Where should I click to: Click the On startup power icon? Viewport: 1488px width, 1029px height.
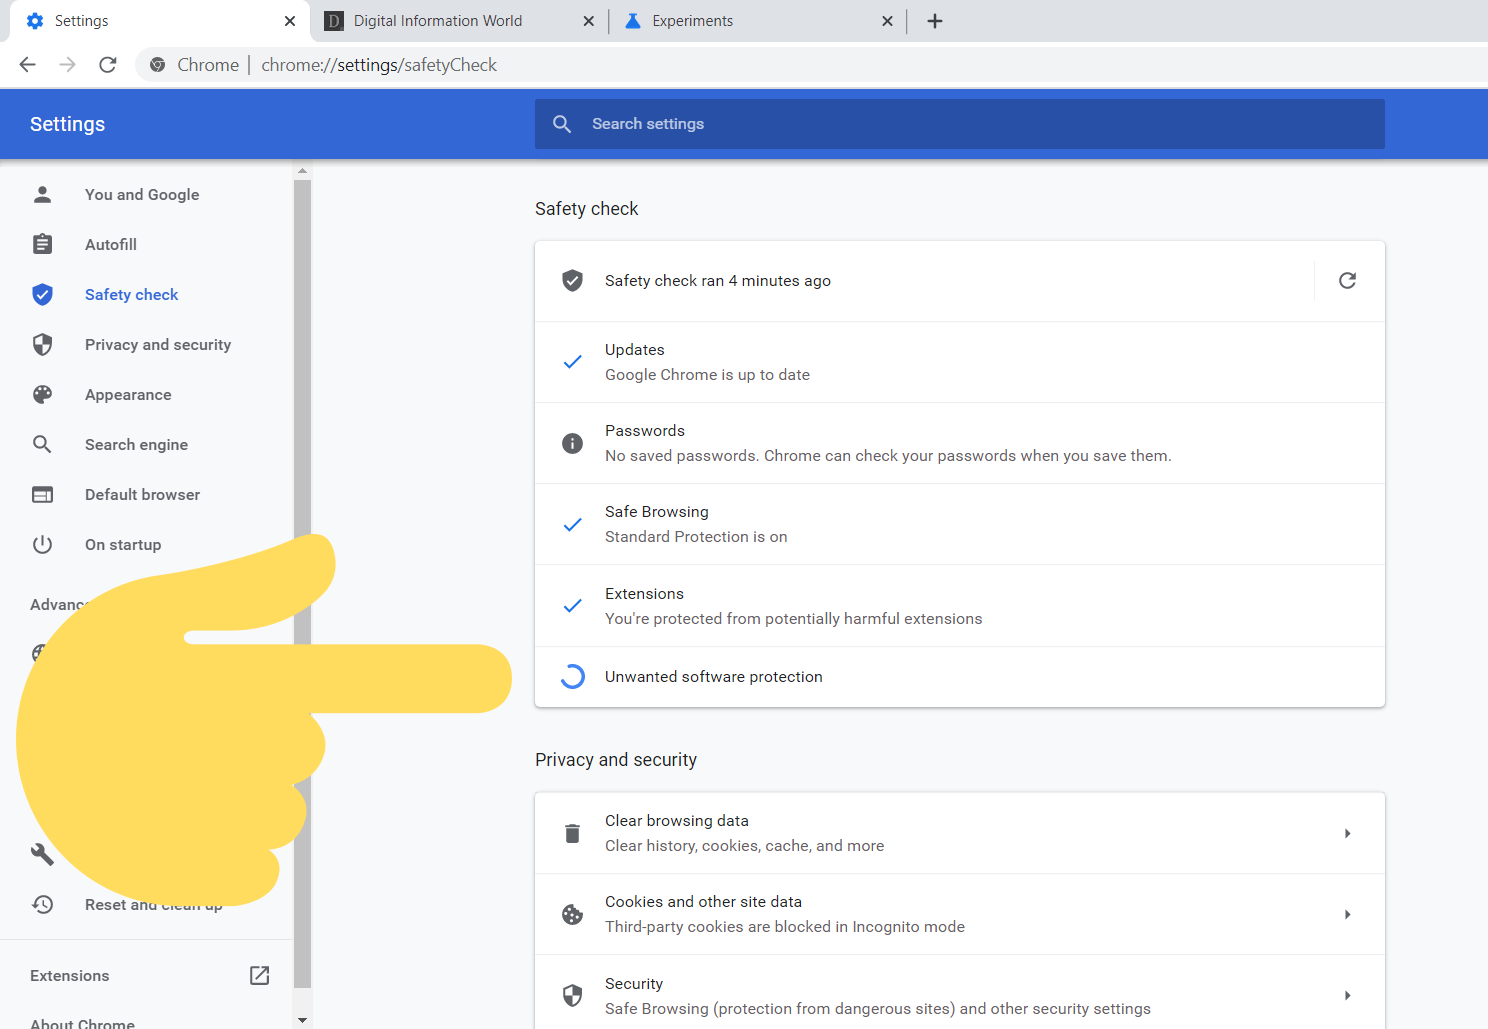tap(42, 544)
